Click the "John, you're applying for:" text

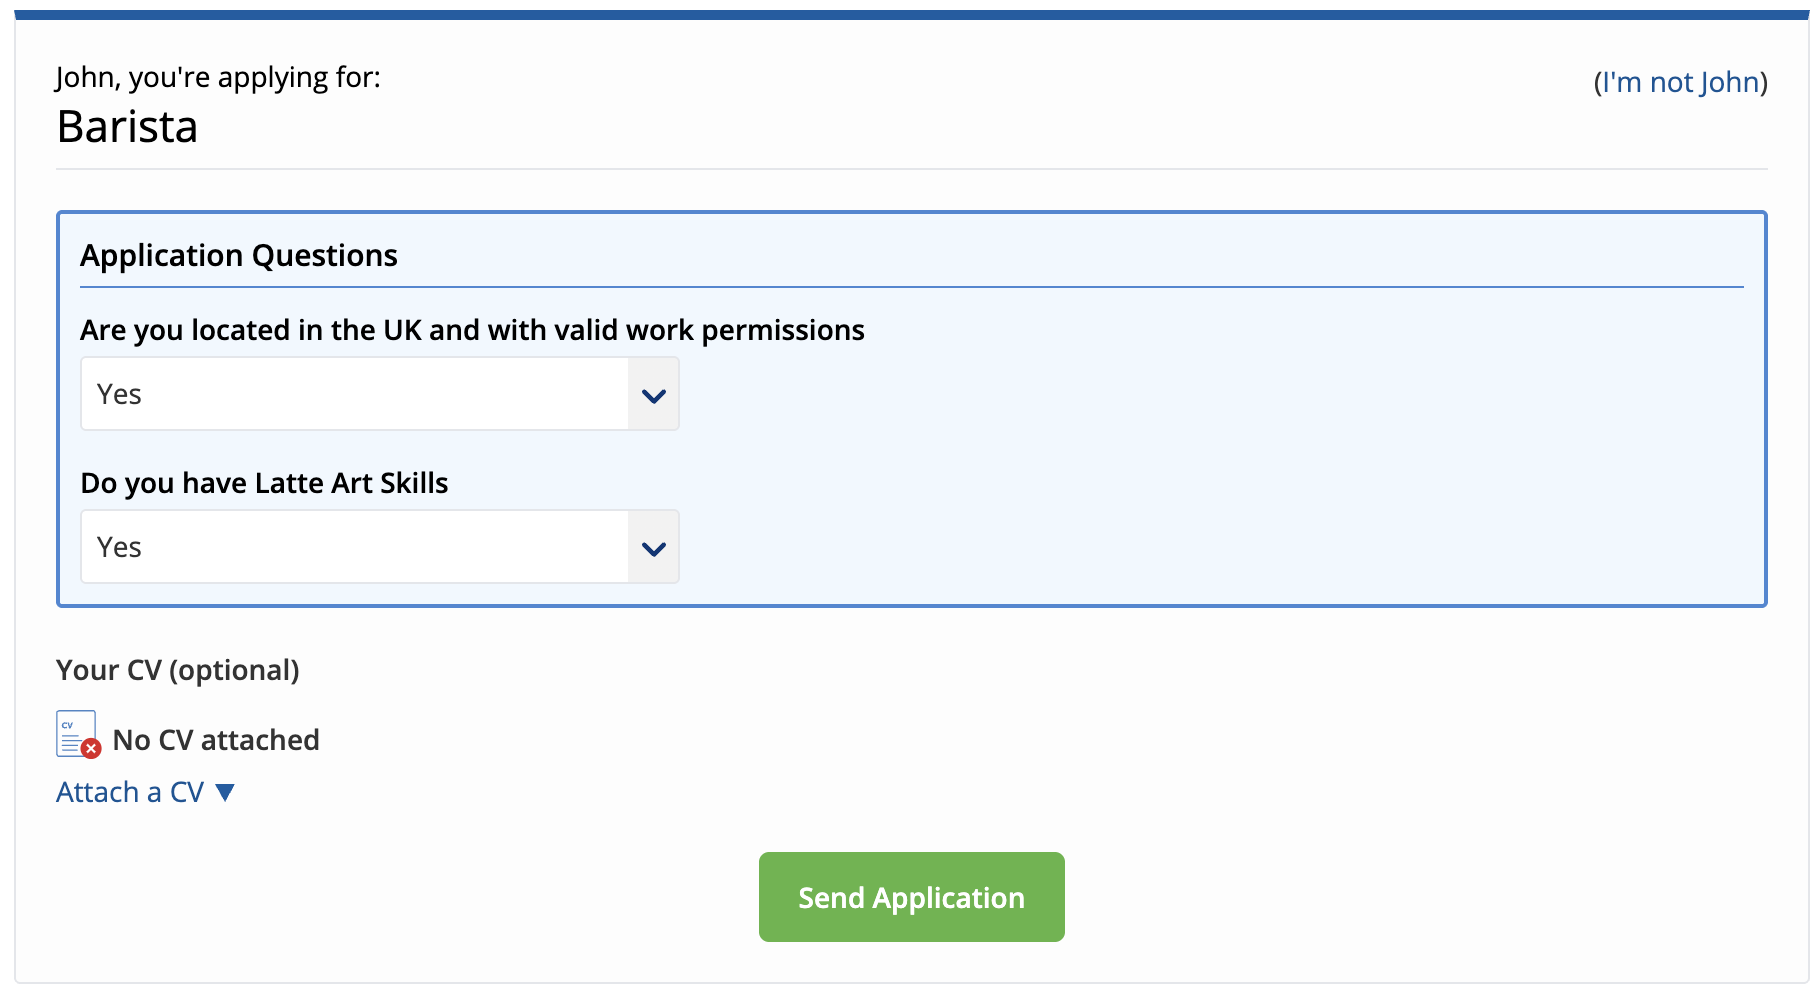(218, 77)
